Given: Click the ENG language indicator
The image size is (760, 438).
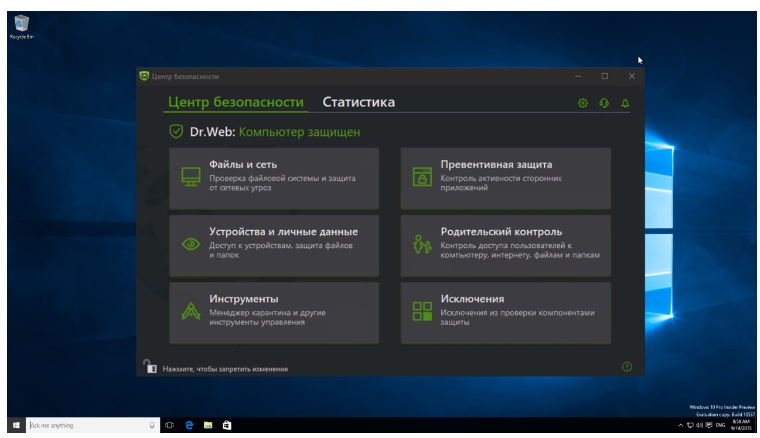Looking at the screenshot, I should (x=720, y=425).
